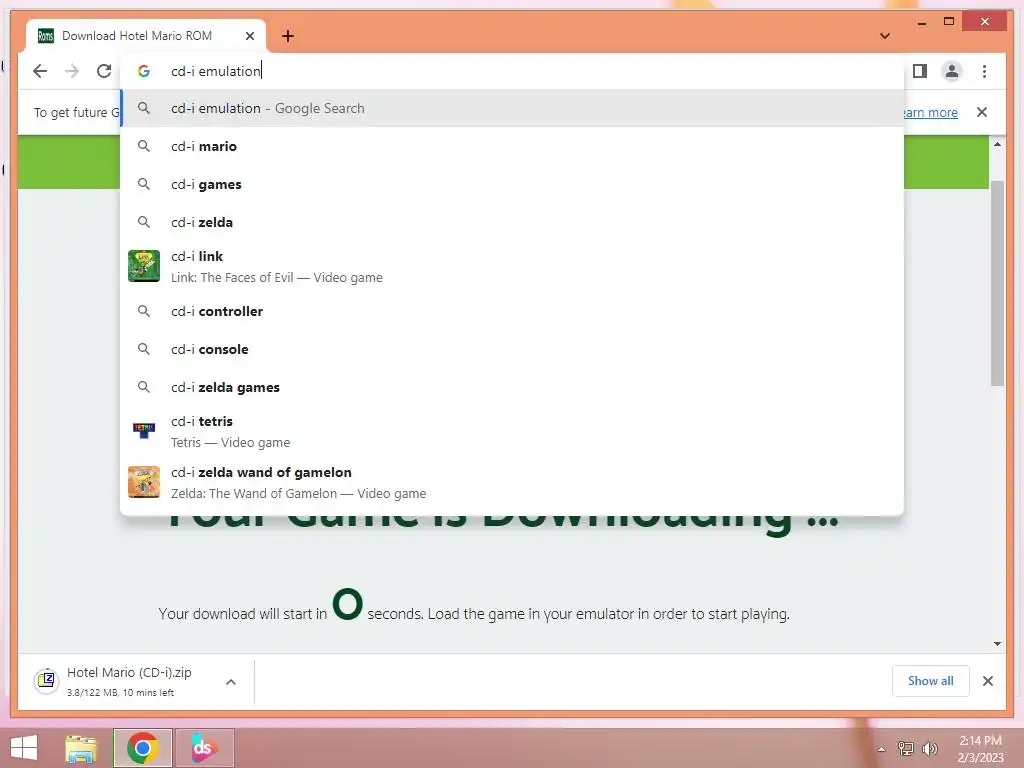Select 'cd-i emulation - Google Search' suggestion
The width and height of the screenshot is (1024, 768).
pos(512,108)
